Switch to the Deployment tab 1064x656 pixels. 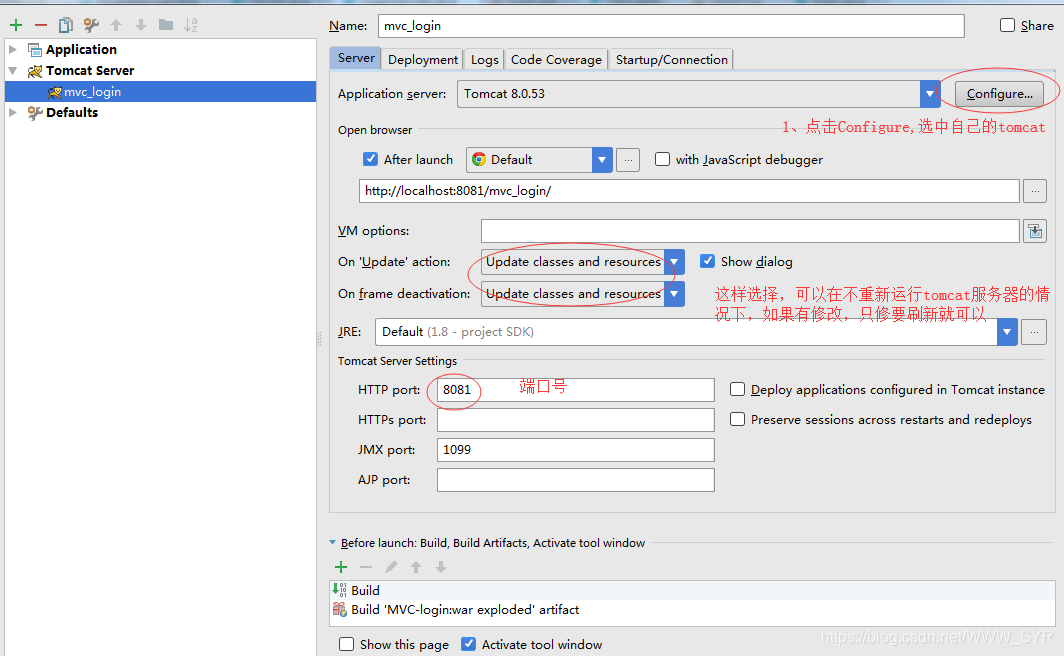point(423,60)
